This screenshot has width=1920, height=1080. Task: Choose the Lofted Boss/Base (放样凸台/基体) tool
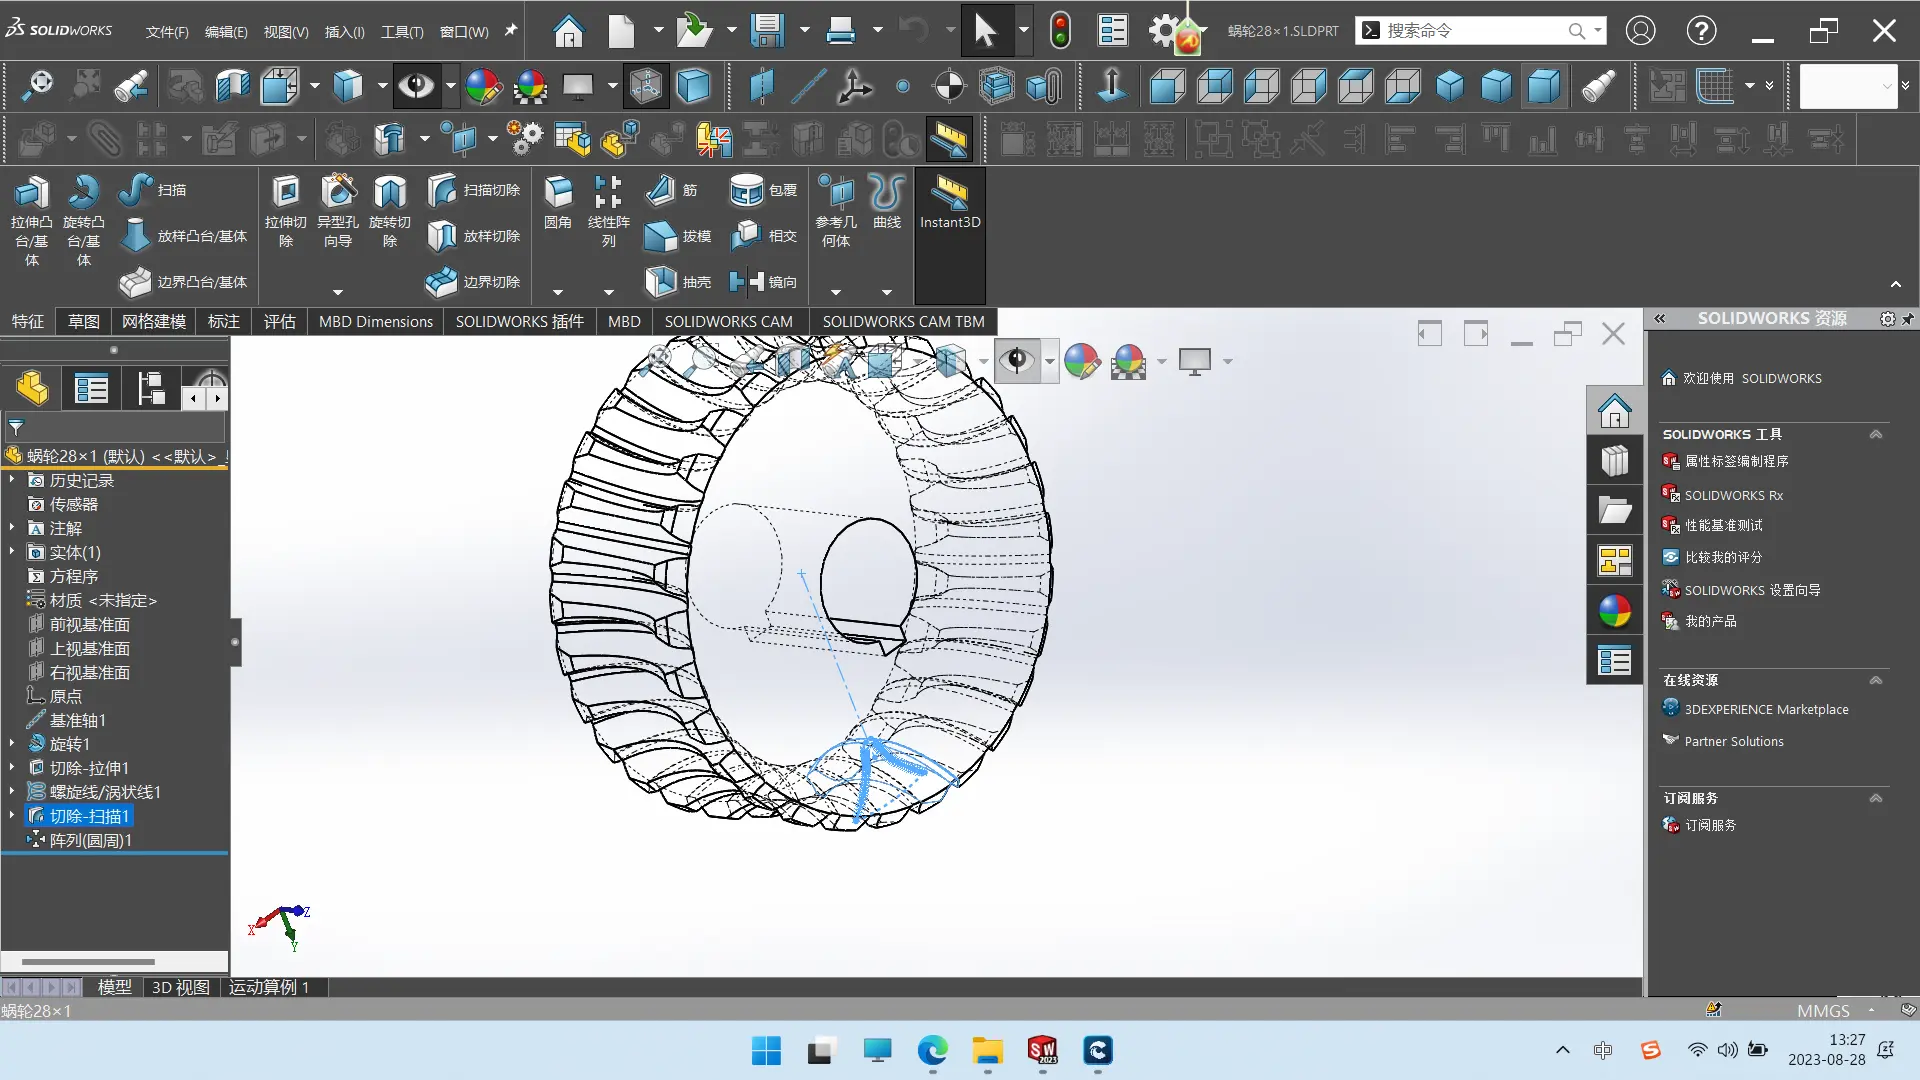(x=184, y=236)
